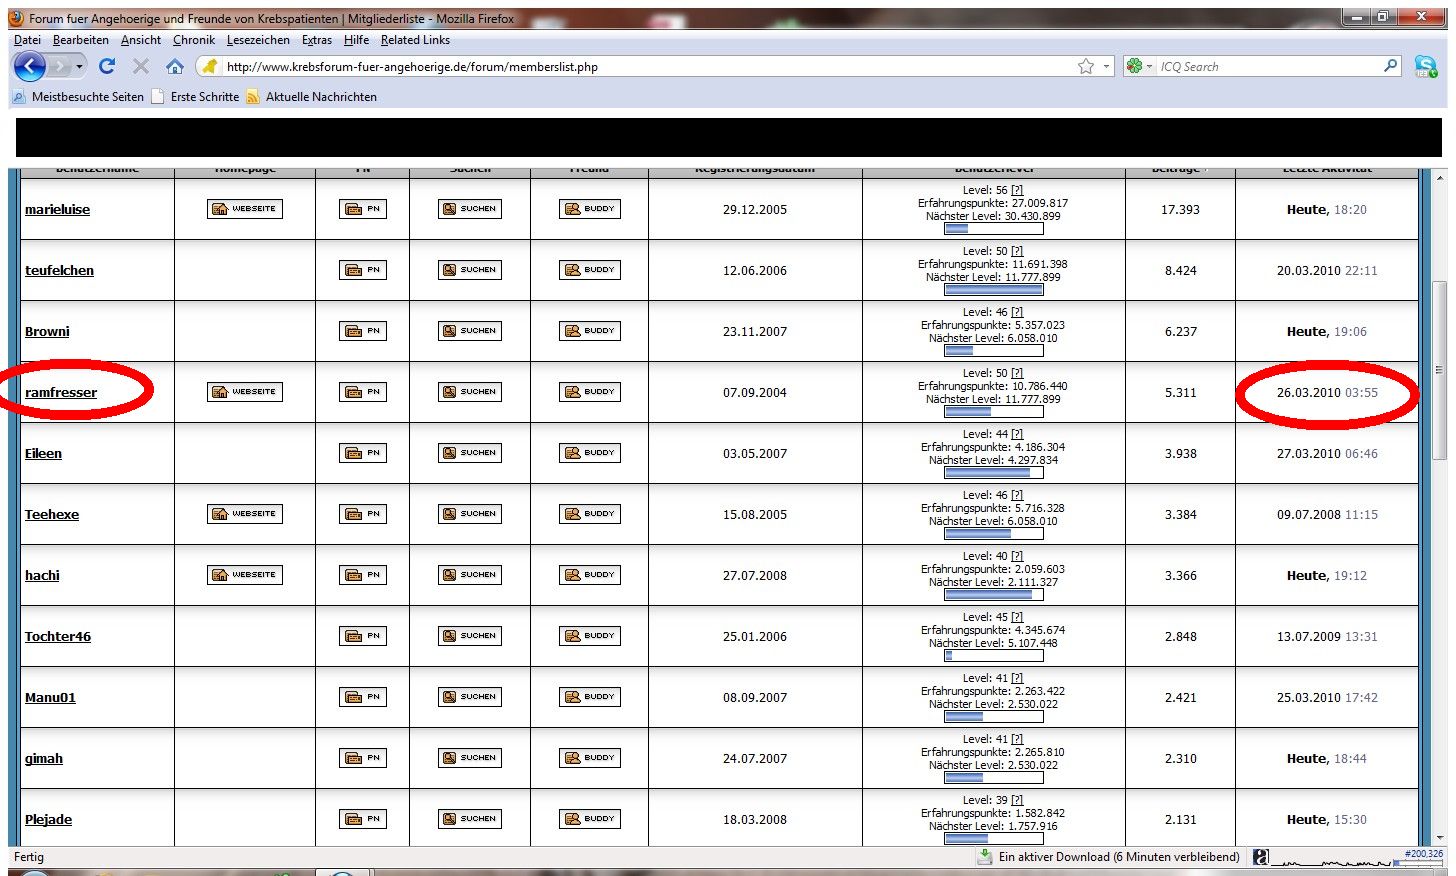Open the Ansicht menu
Image resolution: width=1456 pixels, height=876 pixels.
141,40
